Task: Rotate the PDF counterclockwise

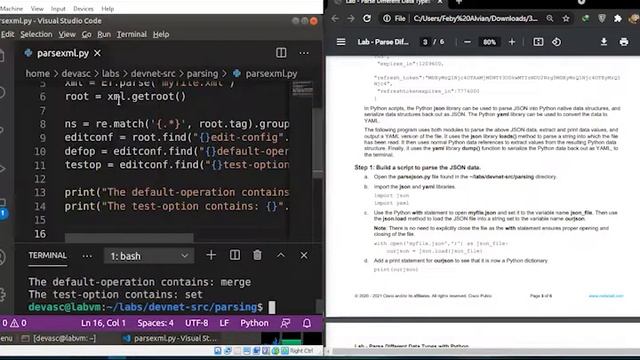Action: tap(556, 42)
